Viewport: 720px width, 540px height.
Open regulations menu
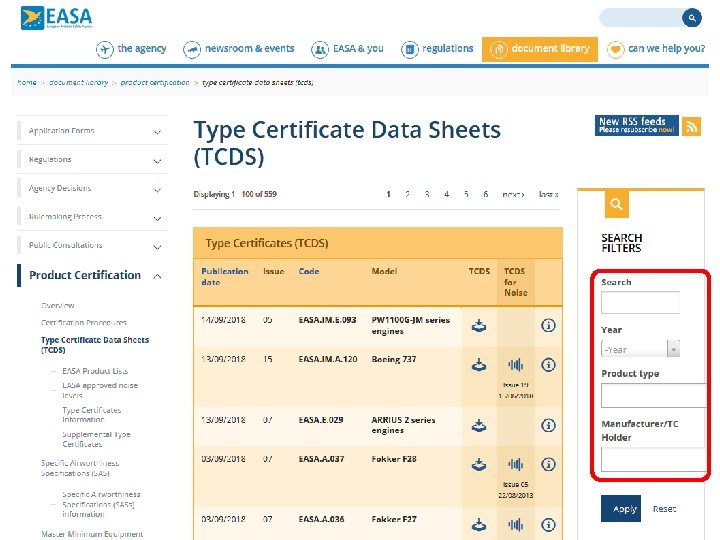pyautogui.click(x=448, y=49)
